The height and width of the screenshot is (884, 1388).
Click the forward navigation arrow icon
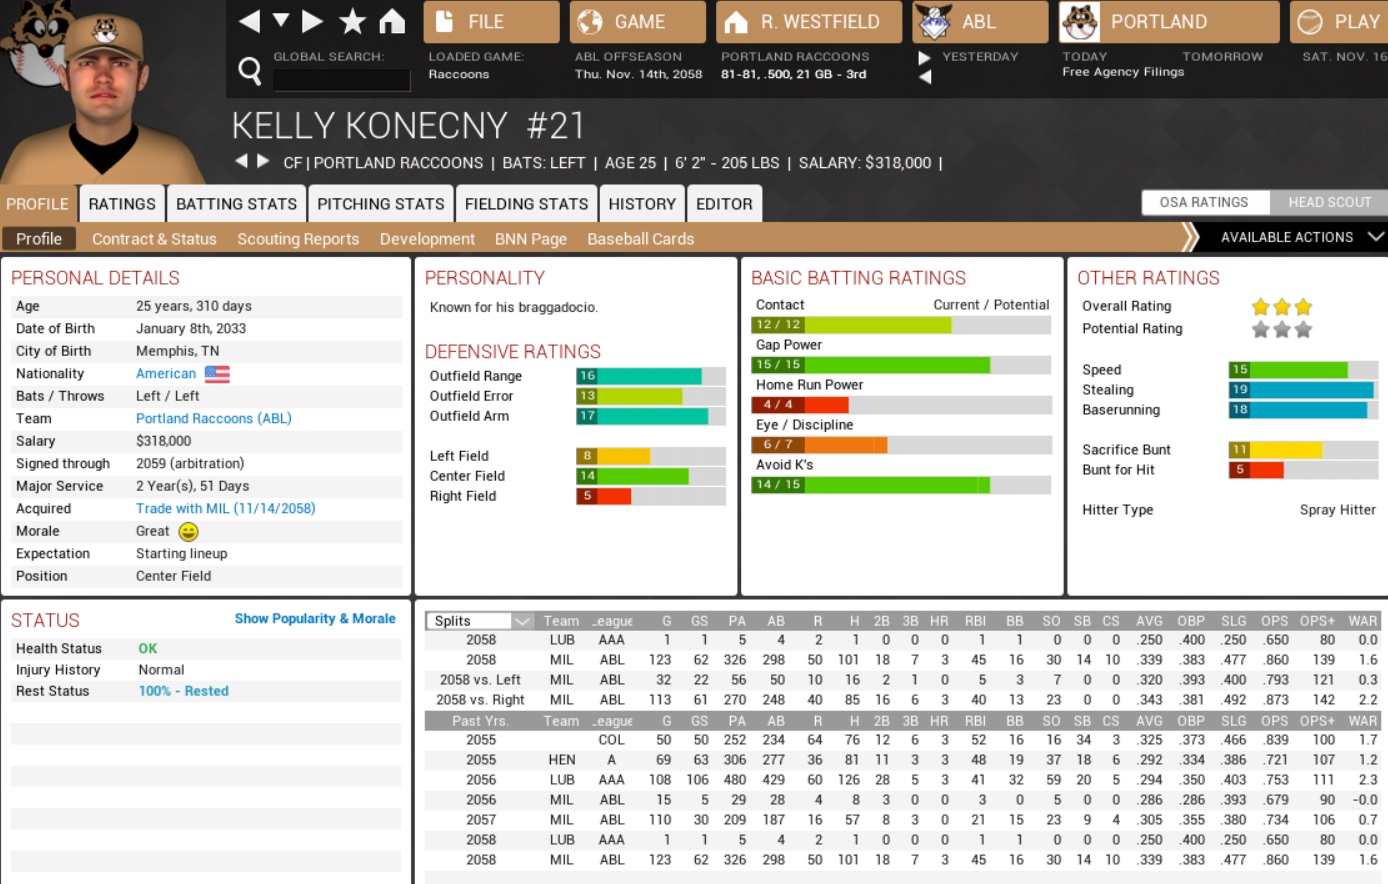(x=313, y=21)
